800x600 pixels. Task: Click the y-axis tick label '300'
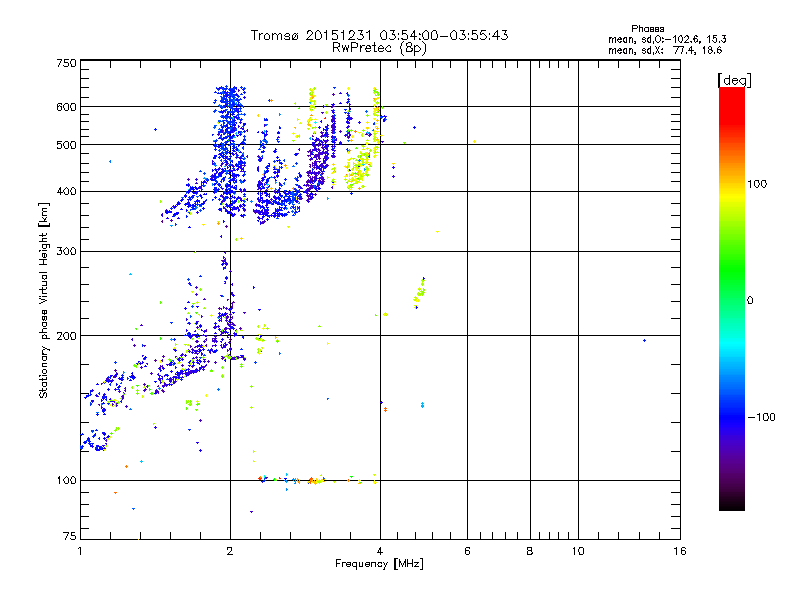click(66, 252)
